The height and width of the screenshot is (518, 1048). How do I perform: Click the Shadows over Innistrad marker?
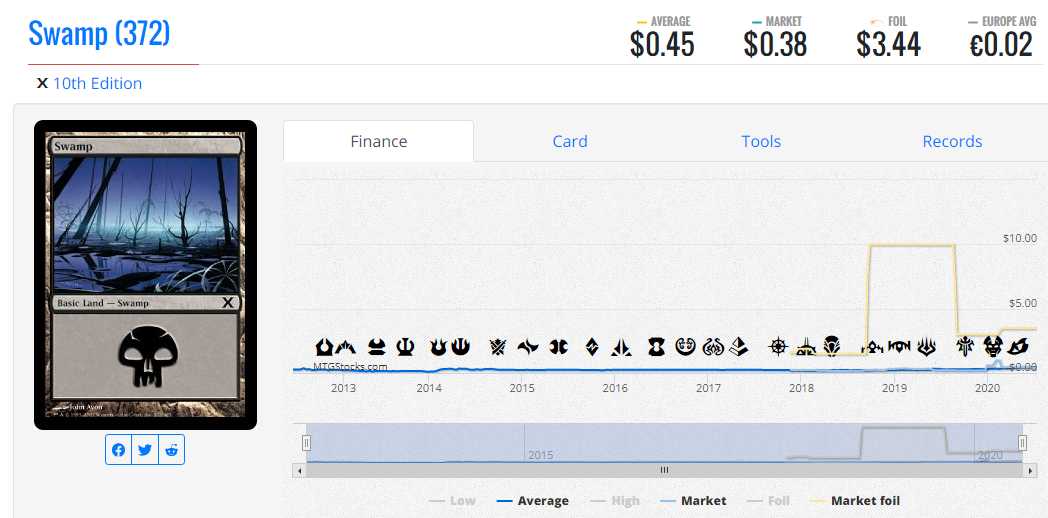point(656,347)
